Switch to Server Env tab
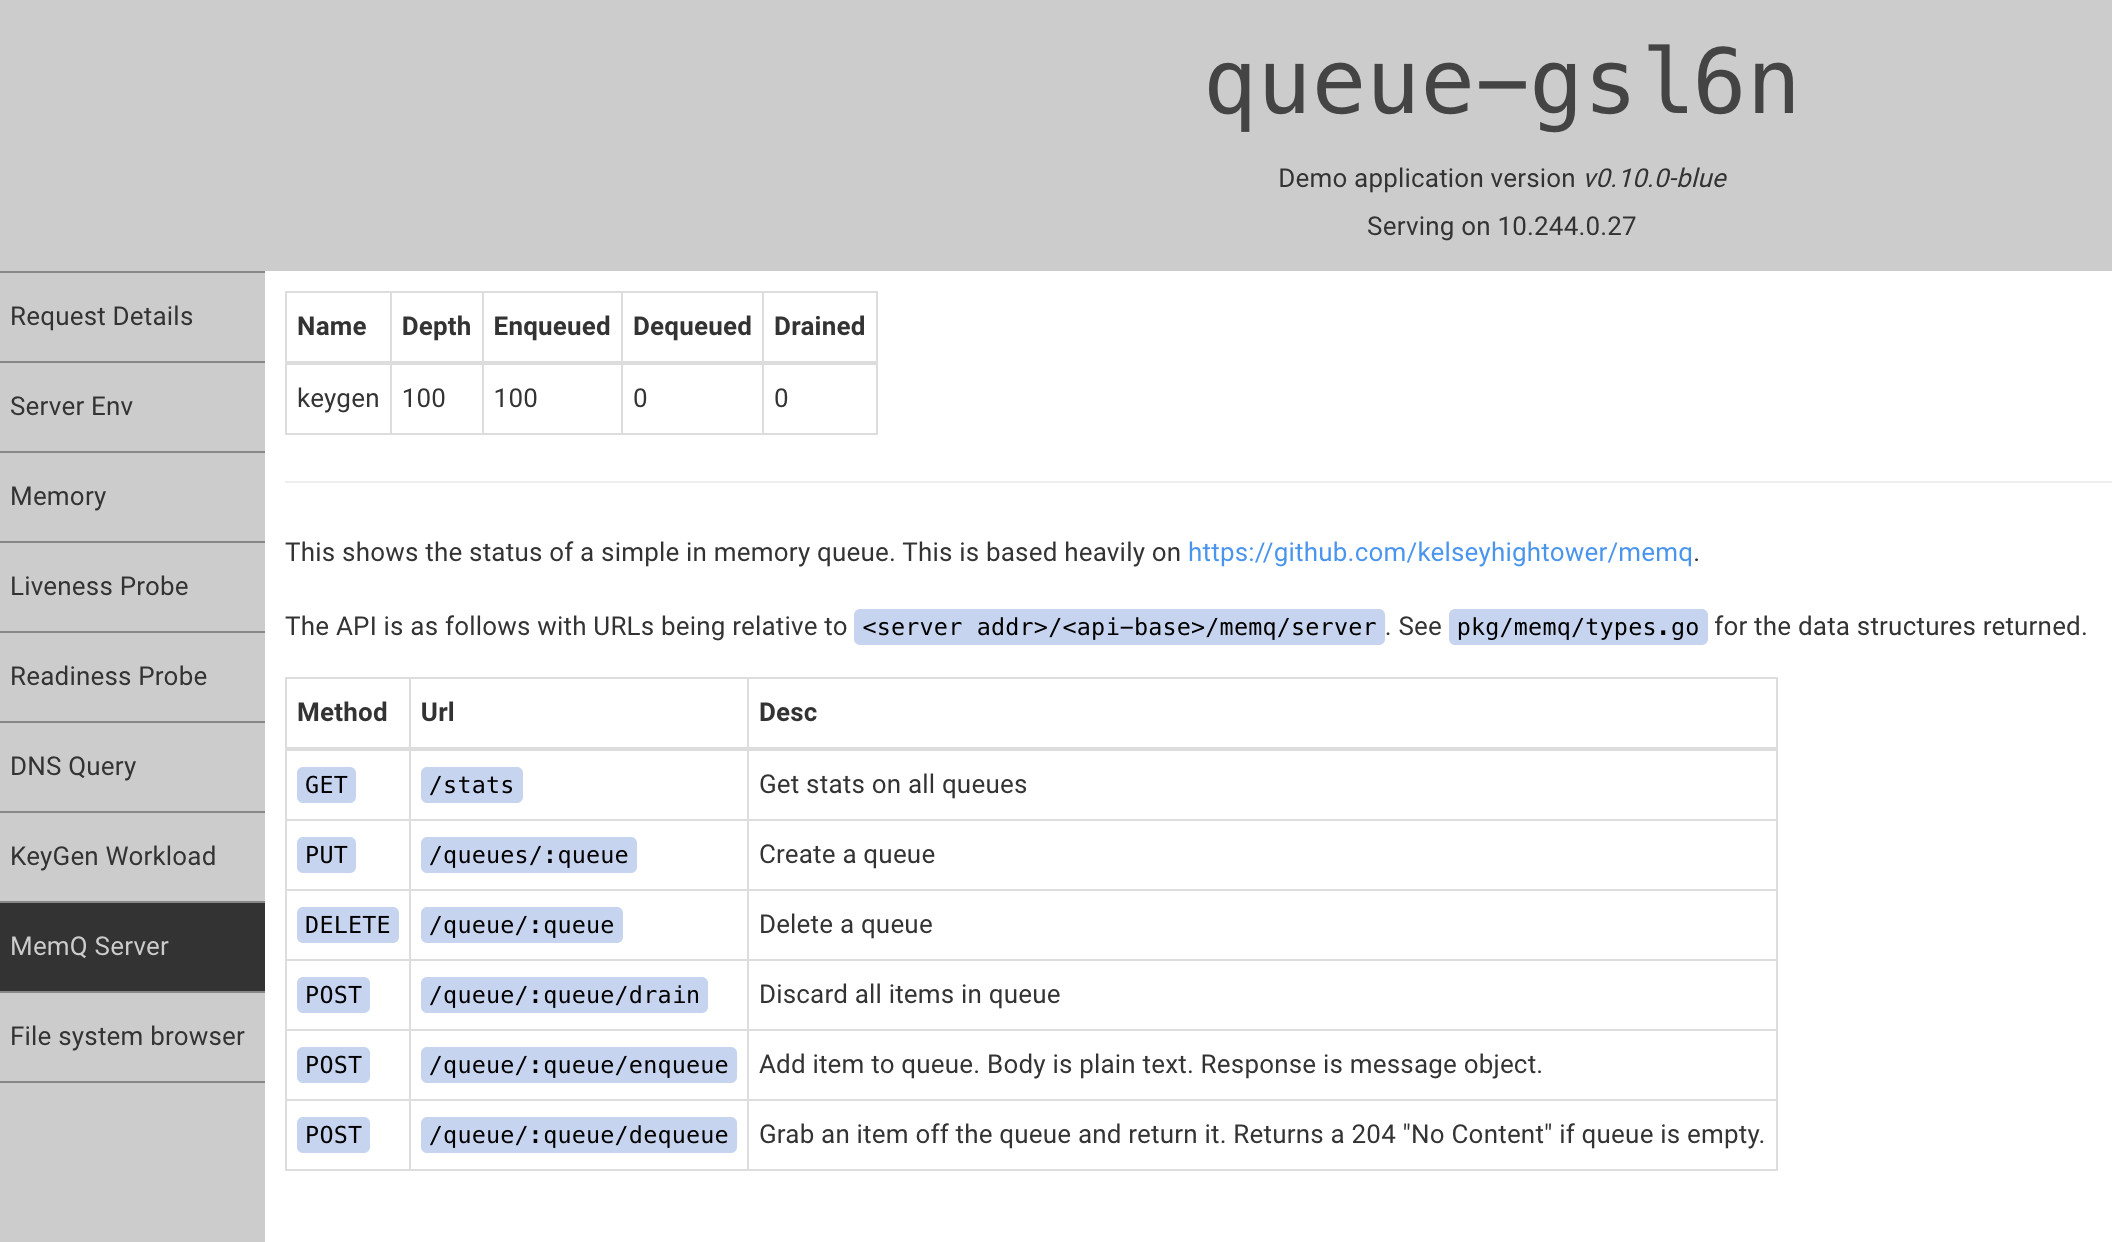This screenshot has height=1242, width=2112. (x=132, y=407)
